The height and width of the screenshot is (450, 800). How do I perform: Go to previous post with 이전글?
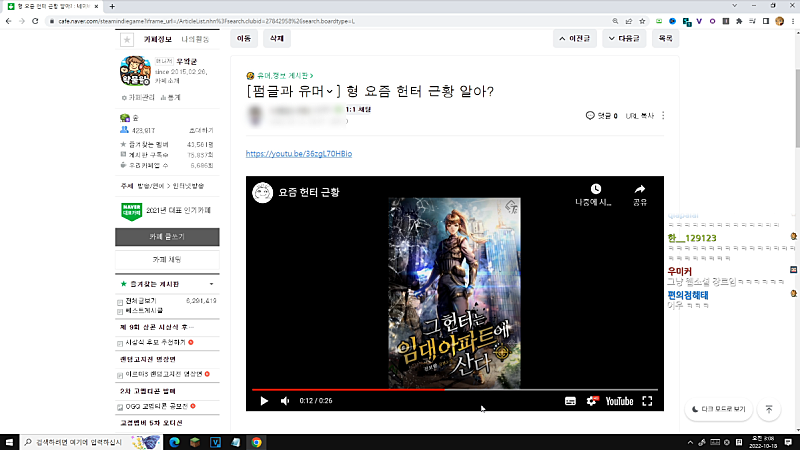[x=576, y=39]
